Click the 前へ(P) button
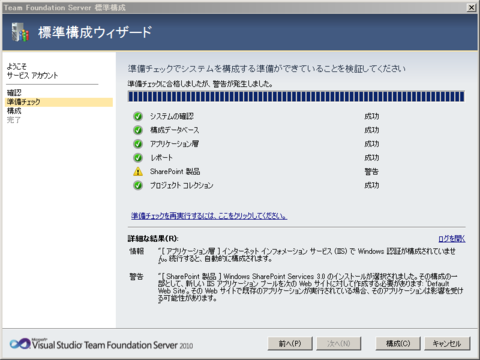The width and height of the screenshot is (480, 360). point(290,344)
